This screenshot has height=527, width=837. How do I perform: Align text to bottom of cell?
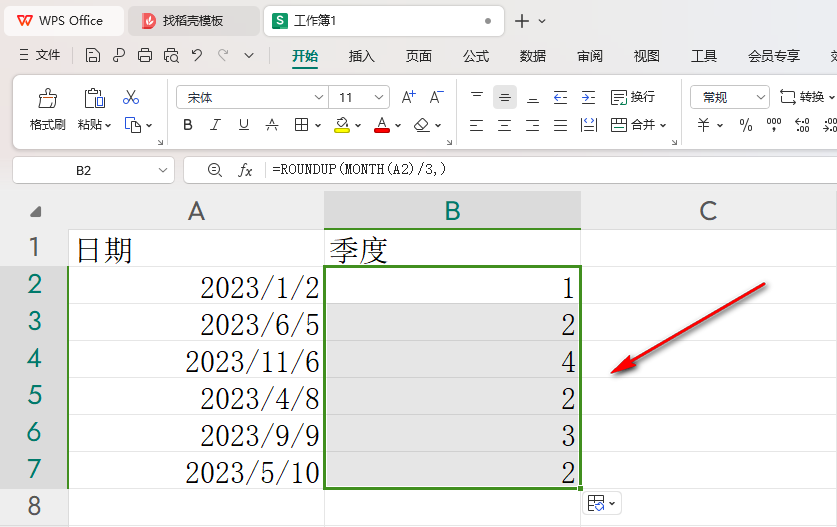tap(533, 97)
